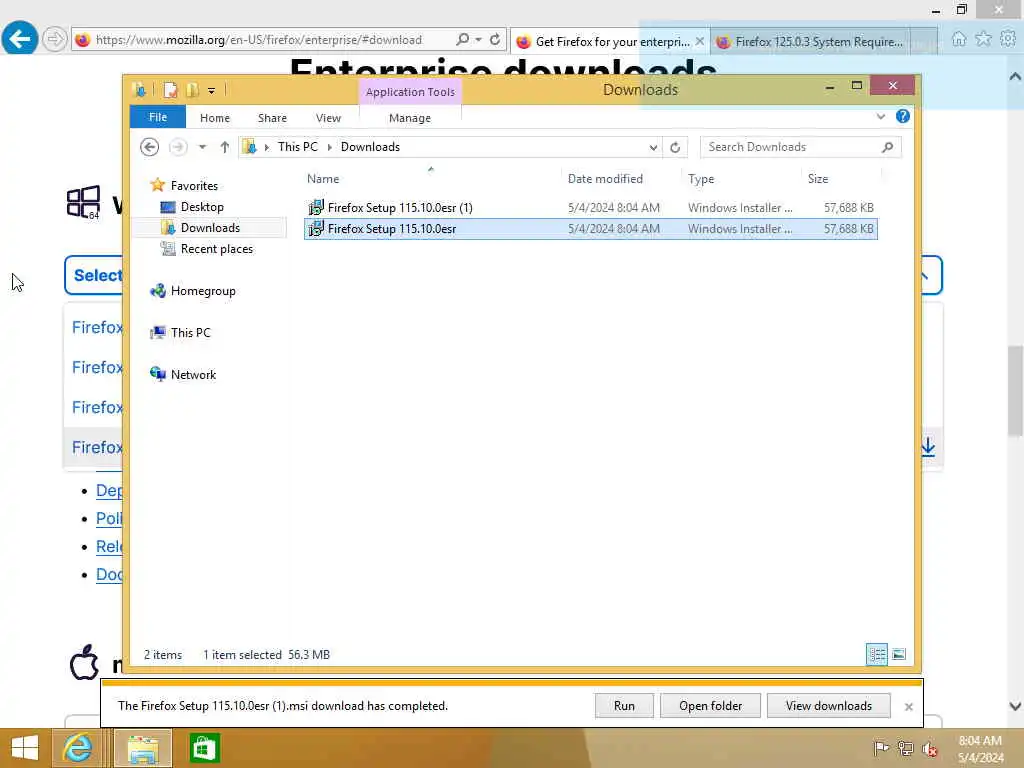Click network icon in system tray
Screen dimensions: 1024x768
click(905, 748)
